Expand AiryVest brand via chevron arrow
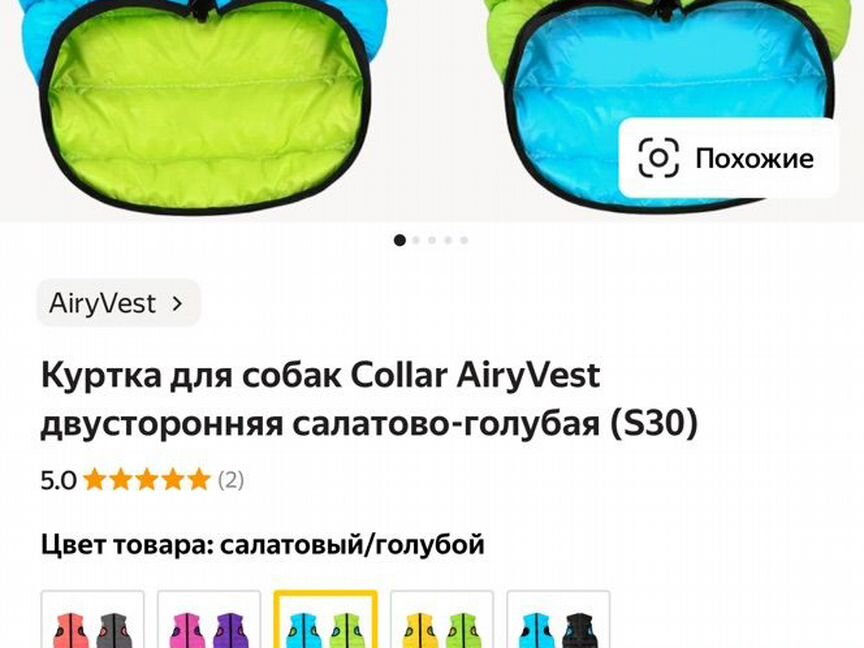Screen dimensions: 864x648 pos(177,303)
